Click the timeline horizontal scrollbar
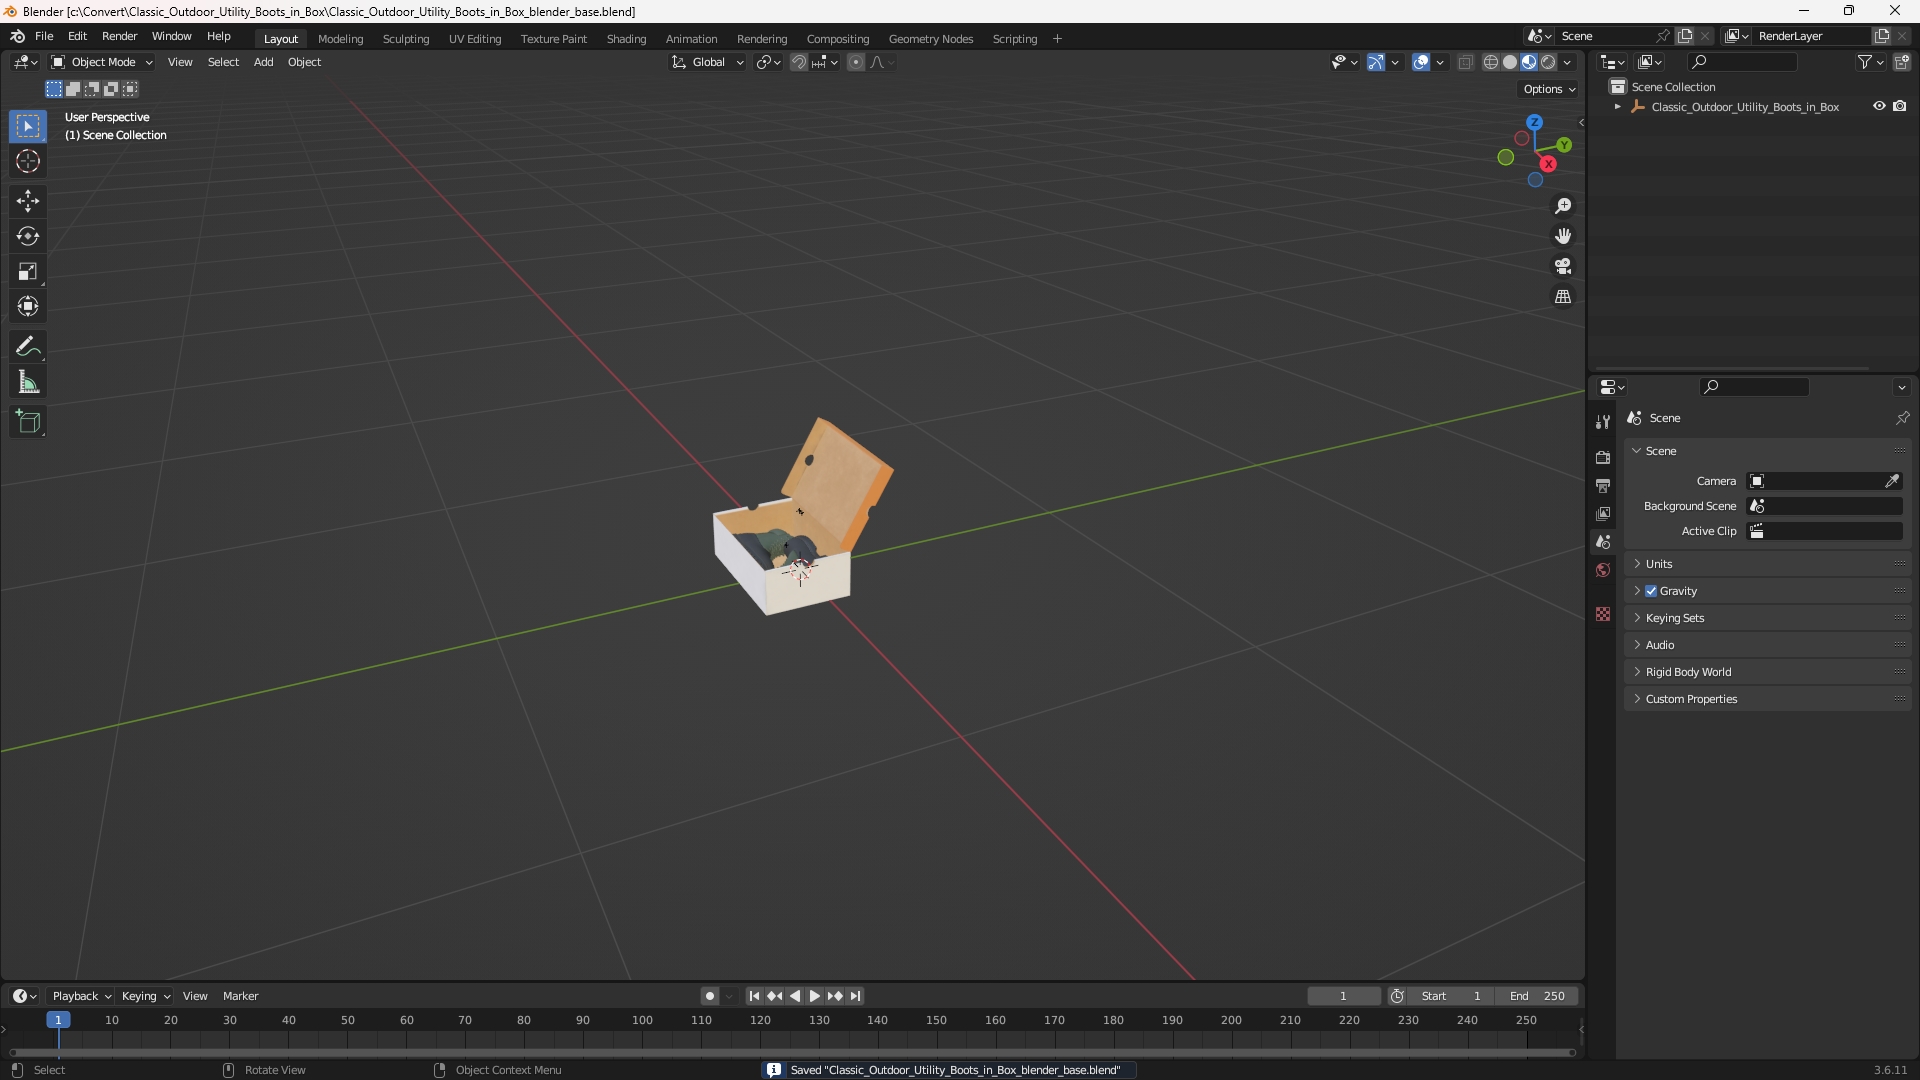Image resolution: width=1920 pixels, height=1080 pixels. 792,1052
